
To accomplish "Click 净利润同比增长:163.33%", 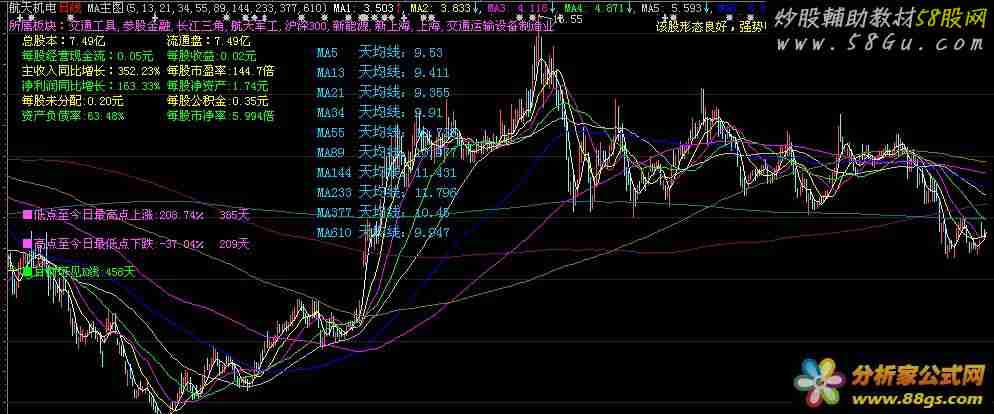I will coord(91,86).
